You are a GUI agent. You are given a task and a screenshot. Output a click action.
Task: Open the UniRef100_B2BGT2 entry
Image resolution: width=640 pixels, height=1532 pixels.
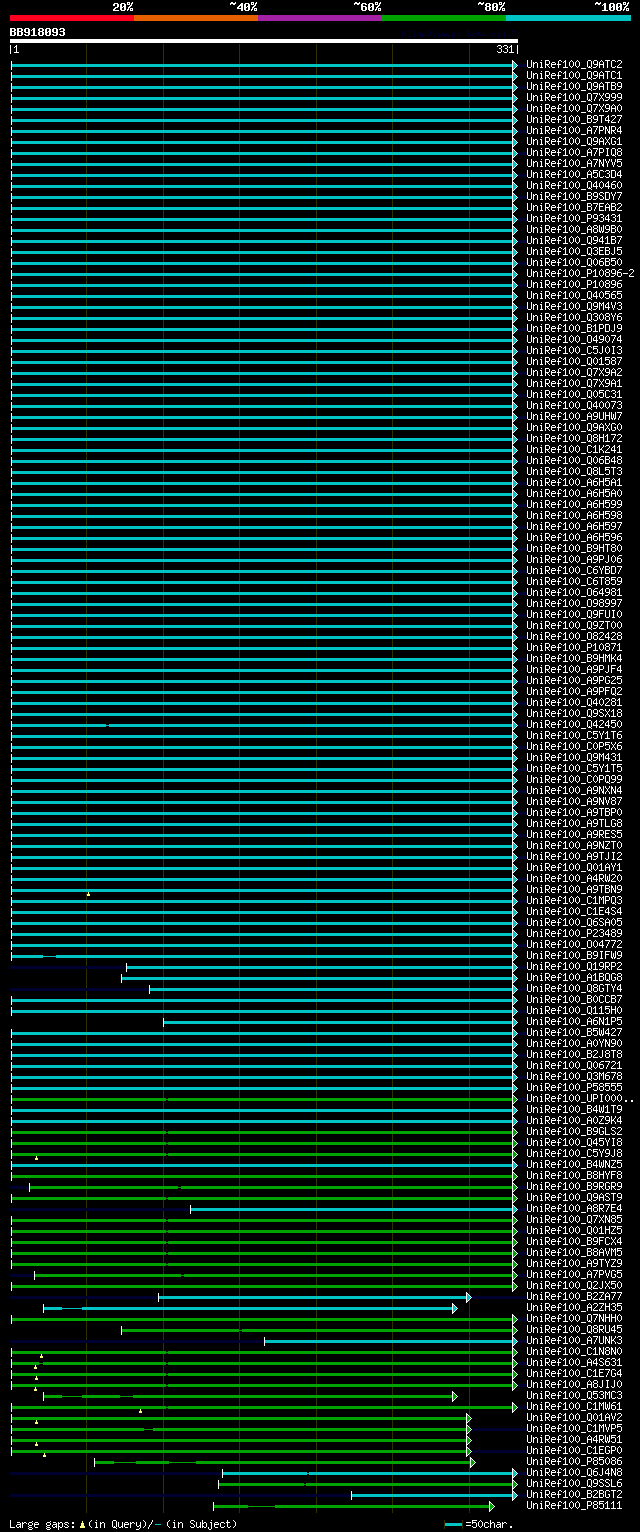point(574,1495)
